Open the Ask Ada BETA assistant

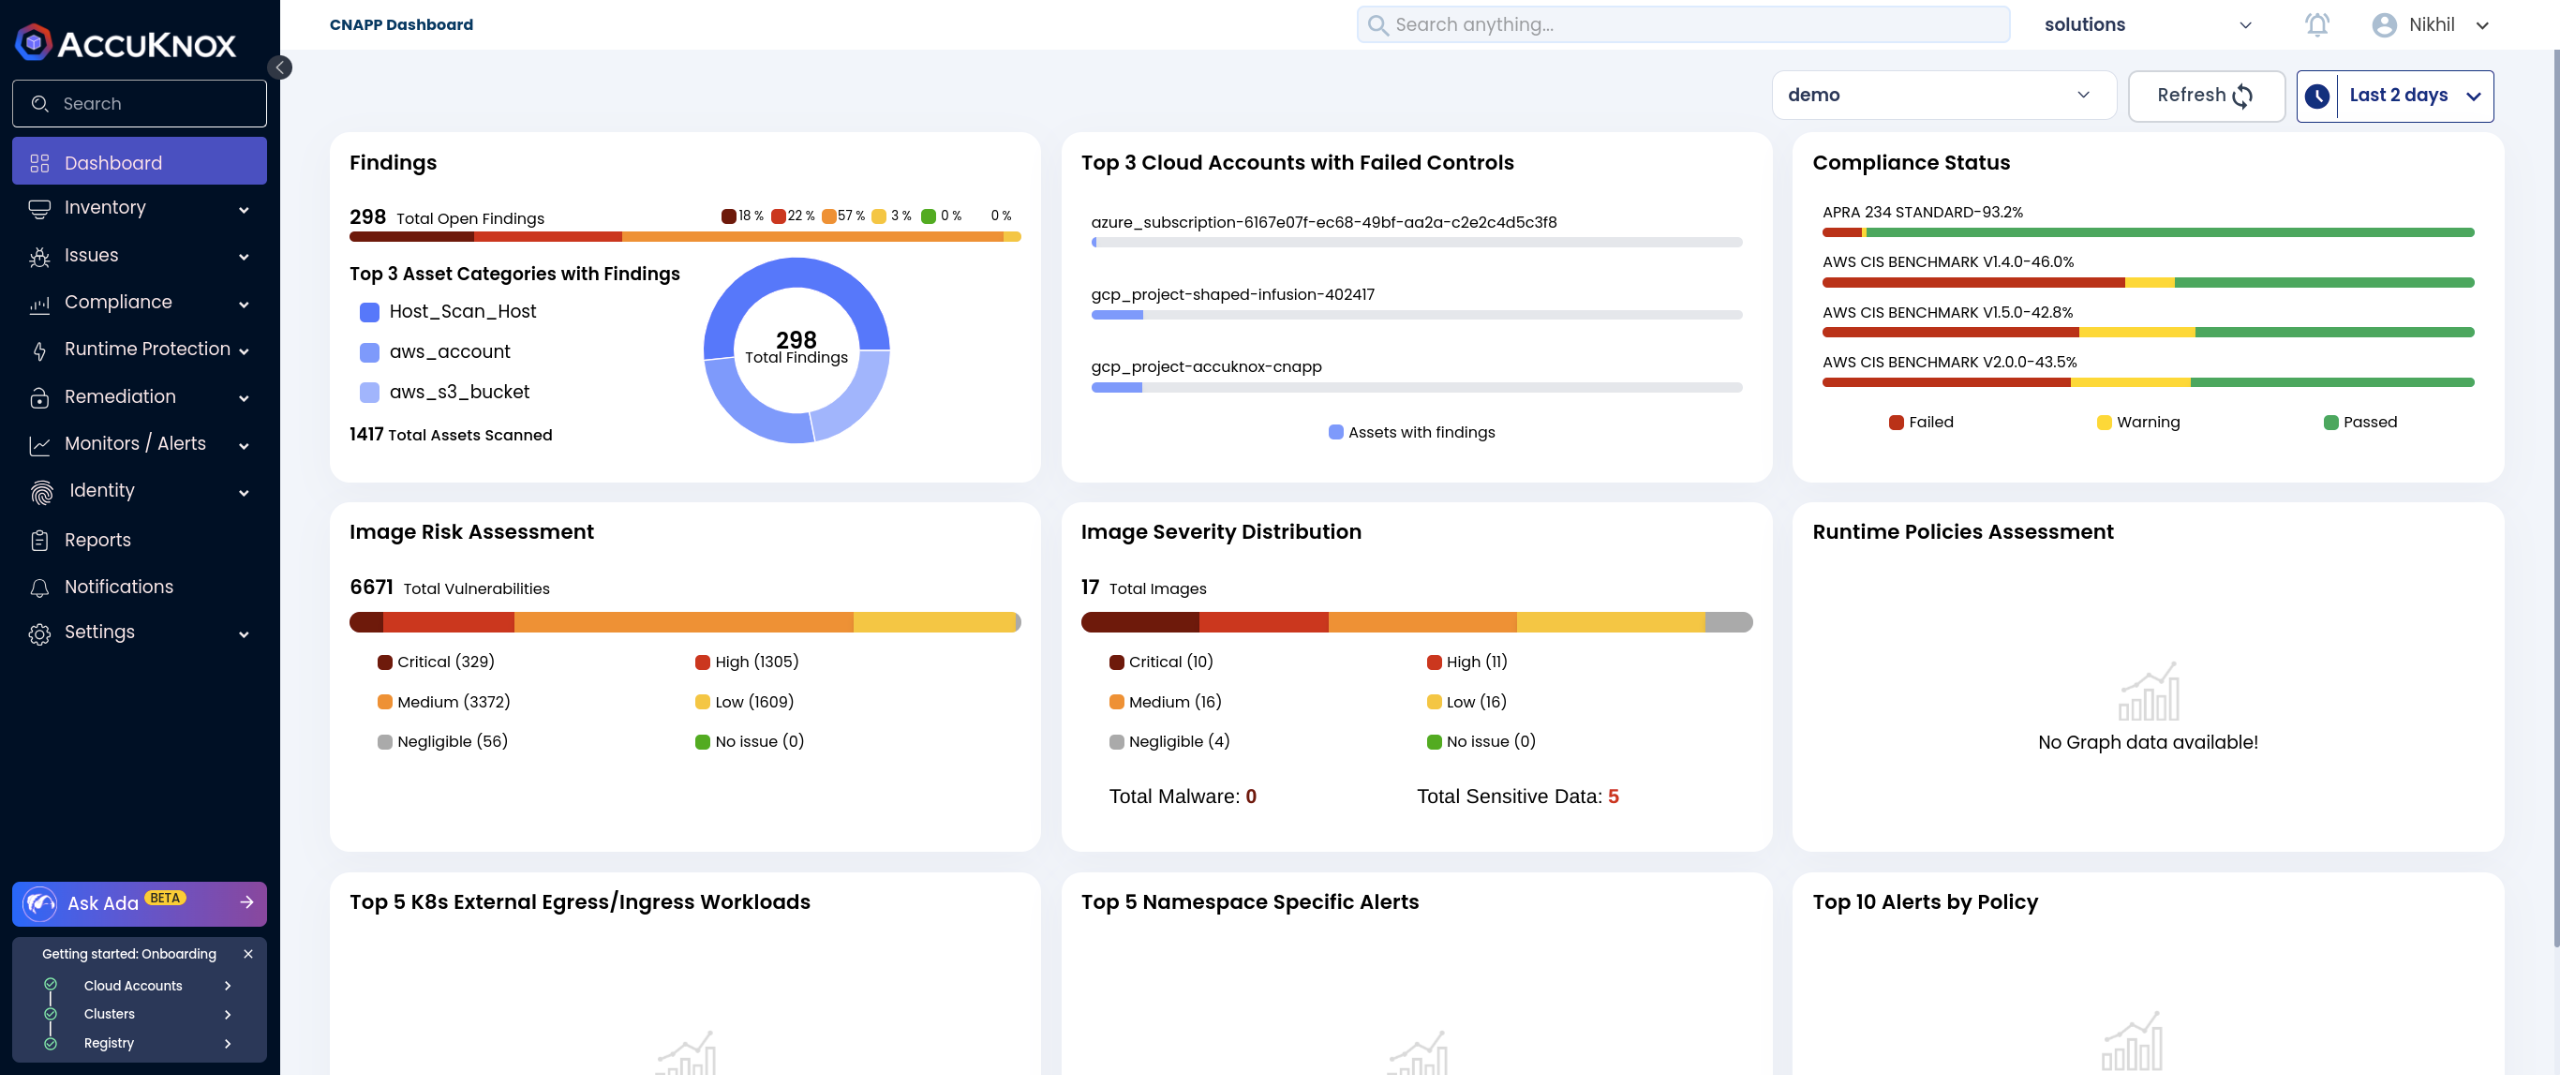click(139, 903)
